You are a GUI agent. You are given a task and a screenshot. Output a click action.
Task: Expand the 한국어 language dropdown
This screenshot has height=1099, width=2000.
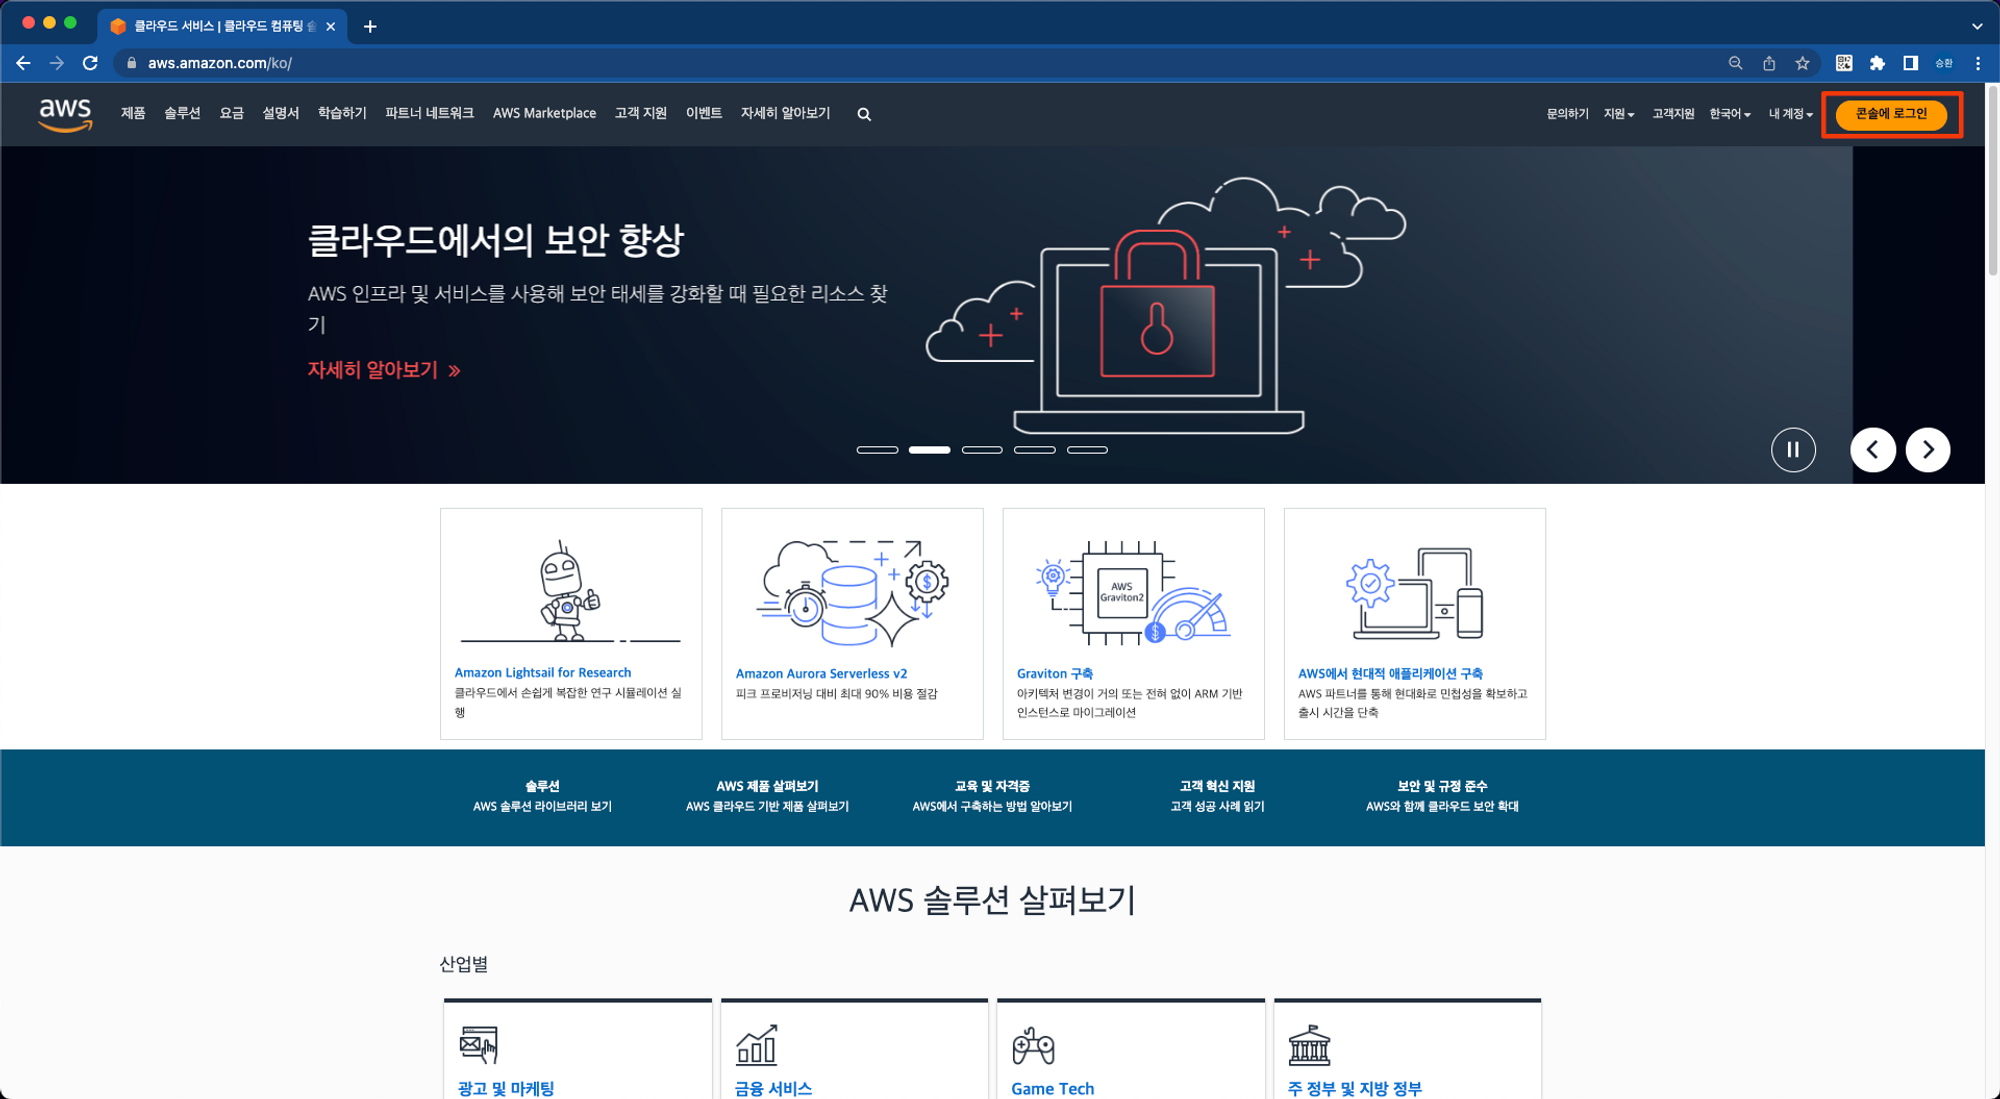(x=1729, y=114)
